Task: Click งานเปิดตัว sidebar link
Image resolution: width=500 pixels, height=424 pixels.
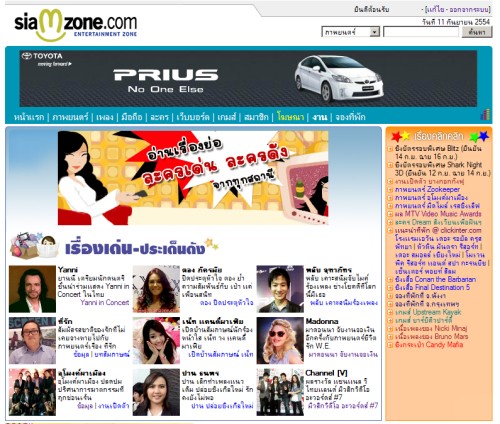Action: [430, 181]
